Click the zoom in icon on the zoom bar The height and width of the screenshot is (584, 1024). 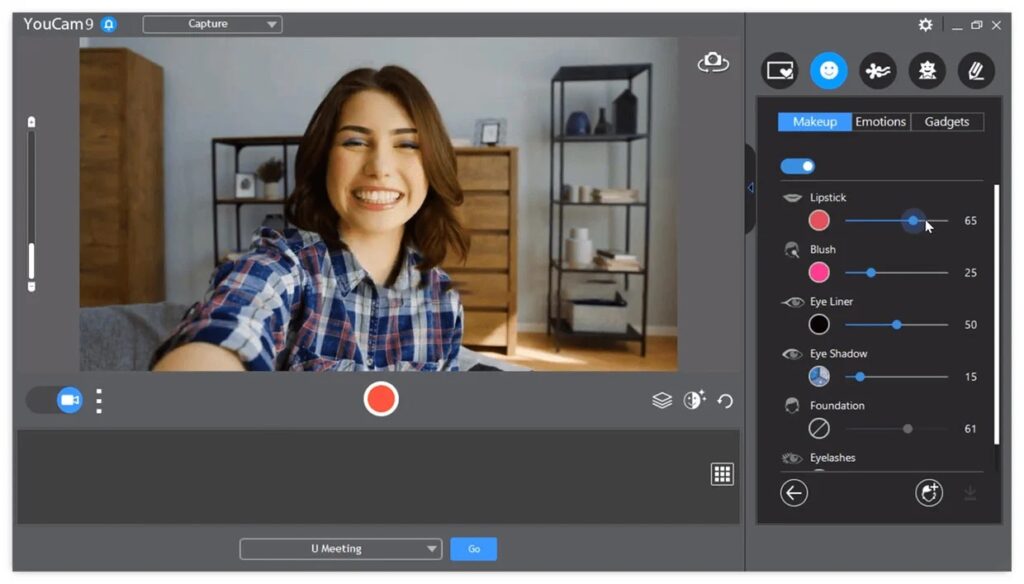coord(31,122)
